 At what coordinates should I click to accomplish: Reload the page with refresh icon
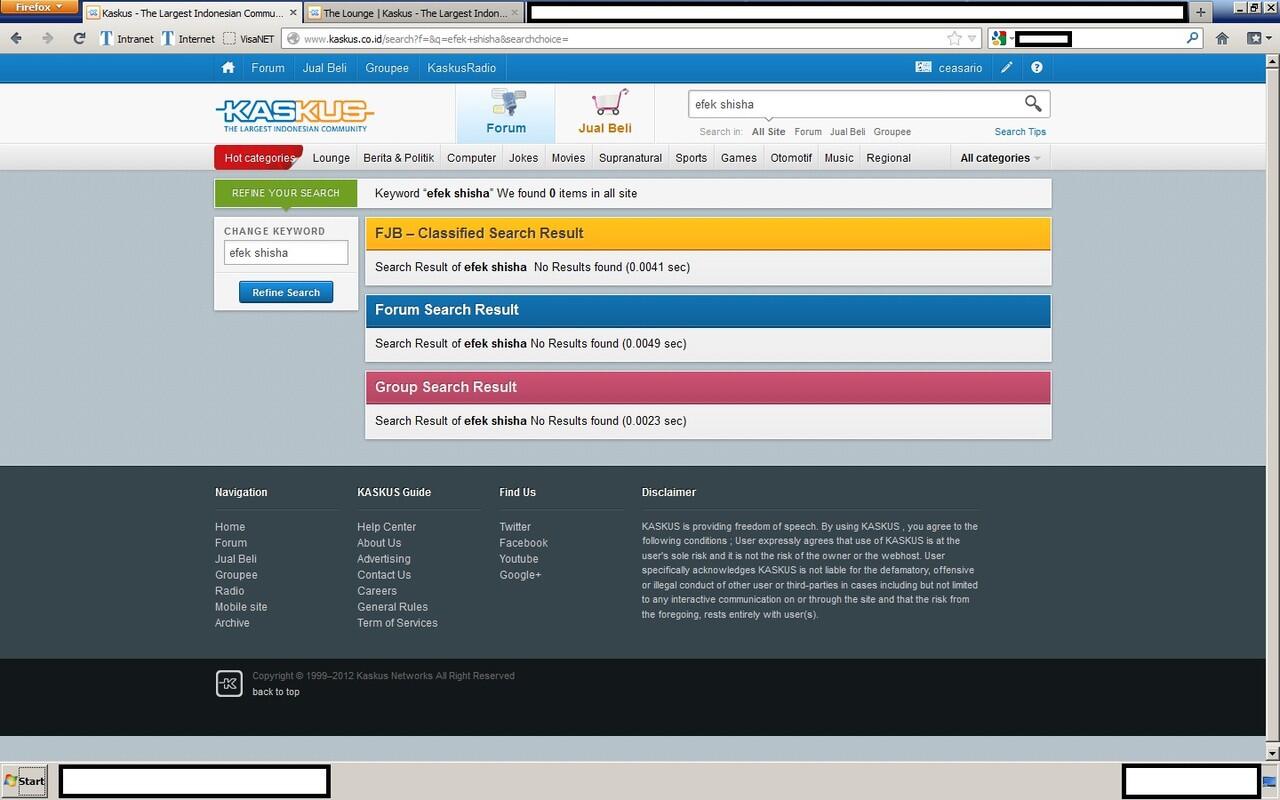tap(79, 38)
